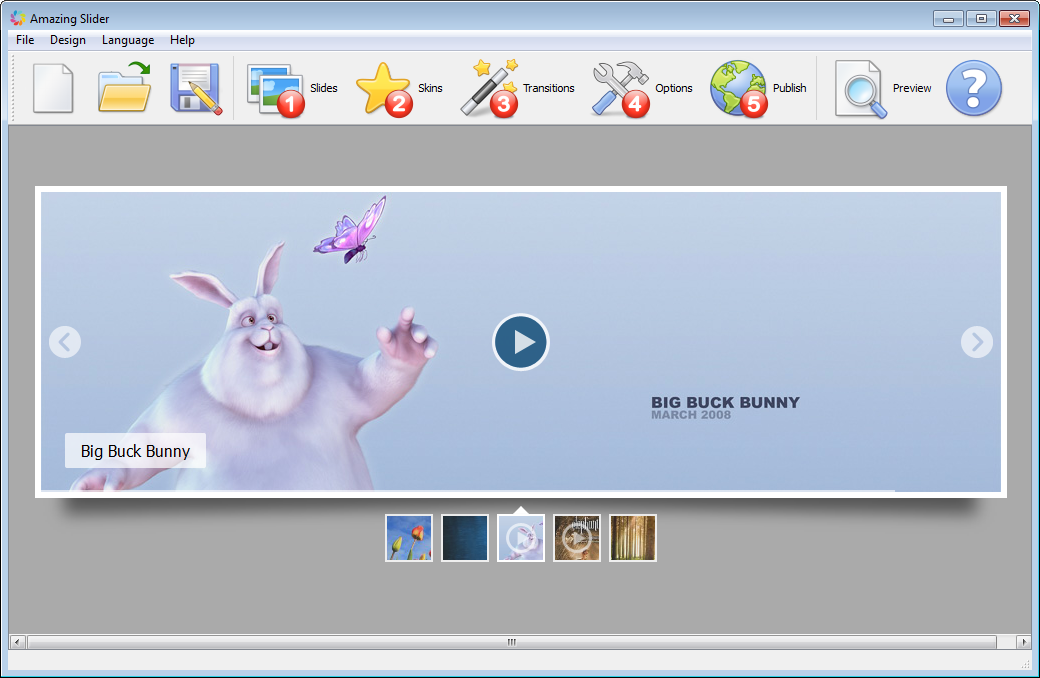Click the Preview magnifier icon
This screenshot has height=678, width=1040.
861,90
